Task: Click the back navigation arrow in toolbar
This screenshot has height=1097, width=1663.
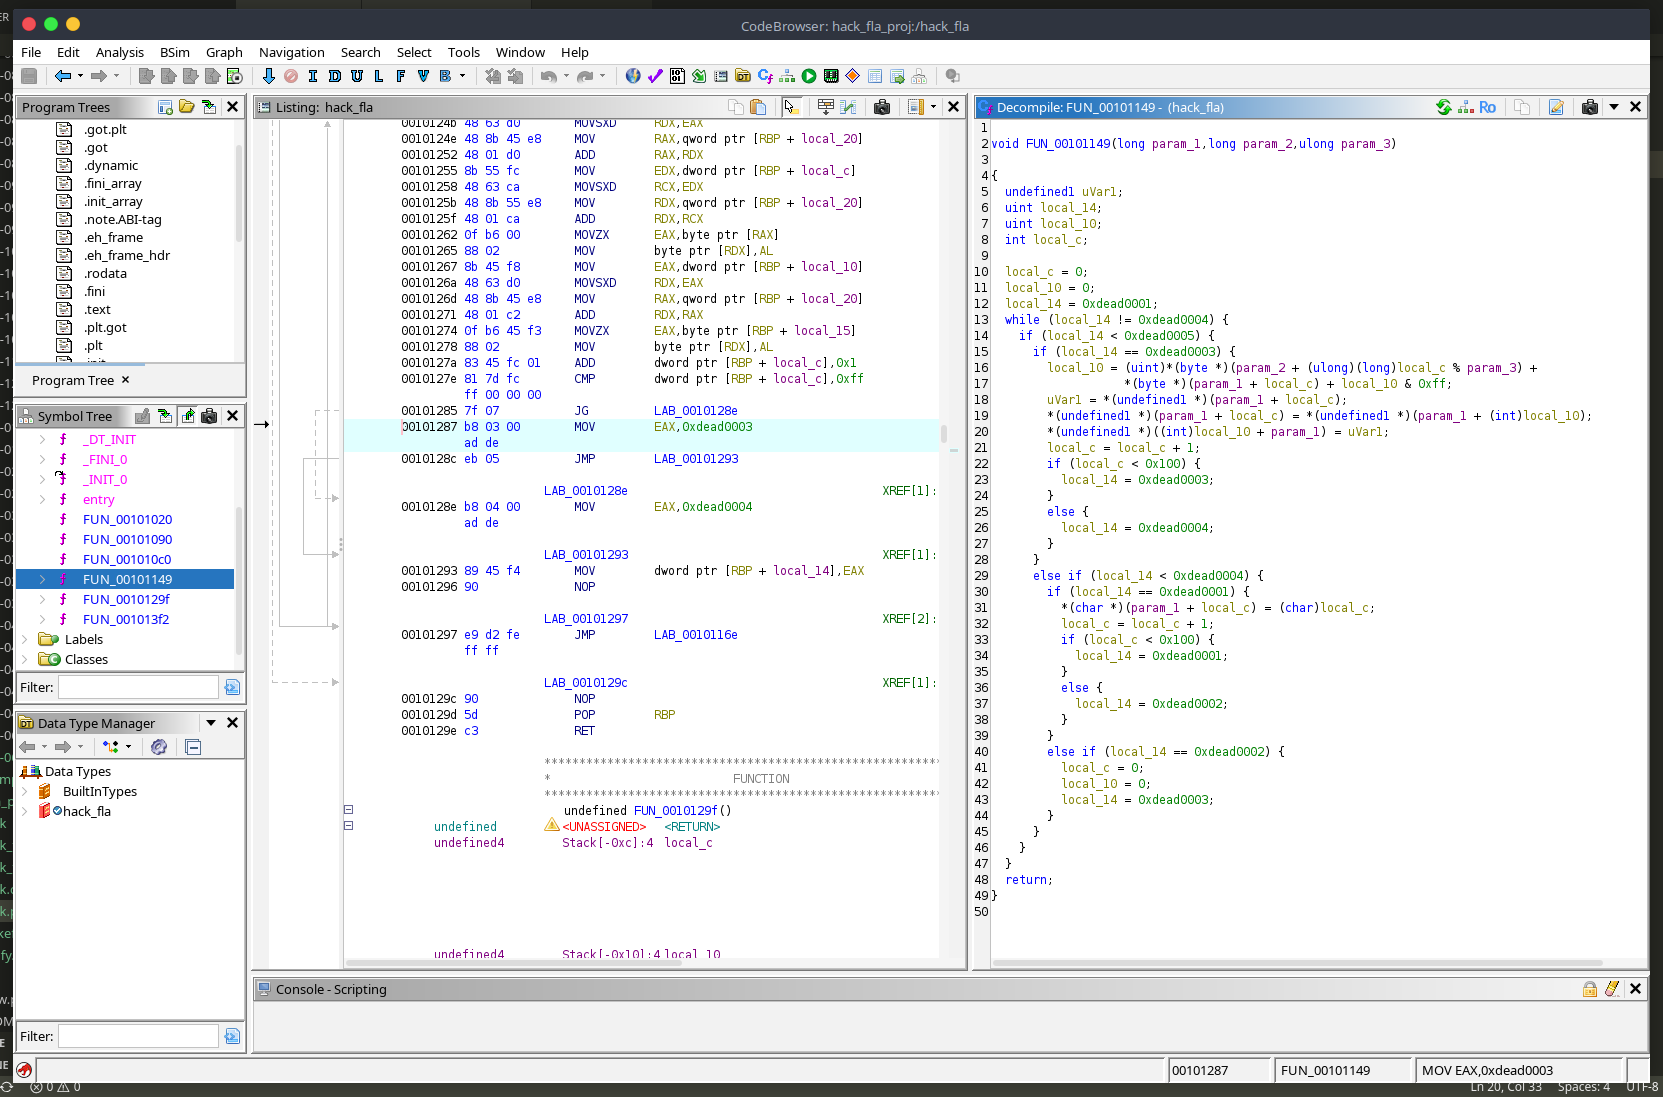Action: 63,76
